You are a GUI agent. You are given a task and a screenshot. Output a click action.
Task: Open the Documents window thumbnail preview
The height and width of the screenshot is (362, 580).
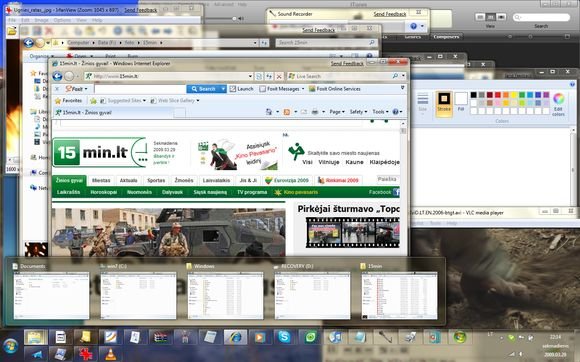coord(51,295)
